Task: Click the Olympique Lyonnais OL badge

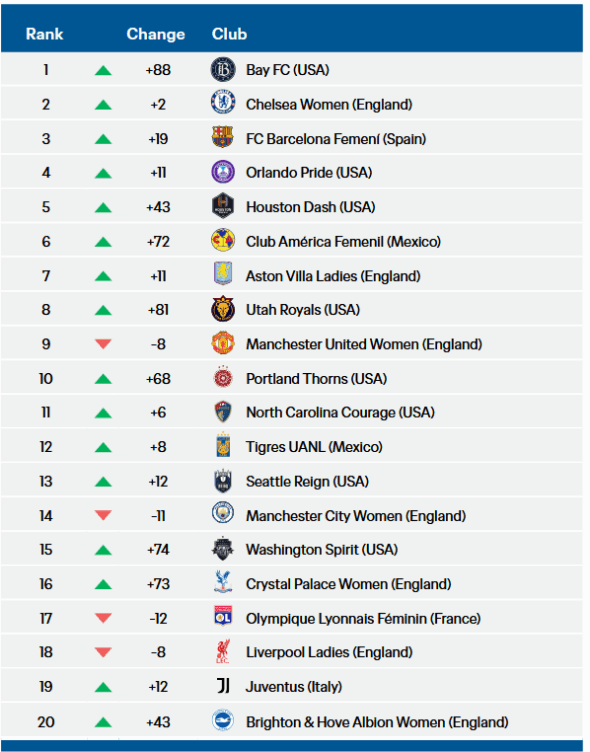Action: pyautogui.click(x=223, y=616)
